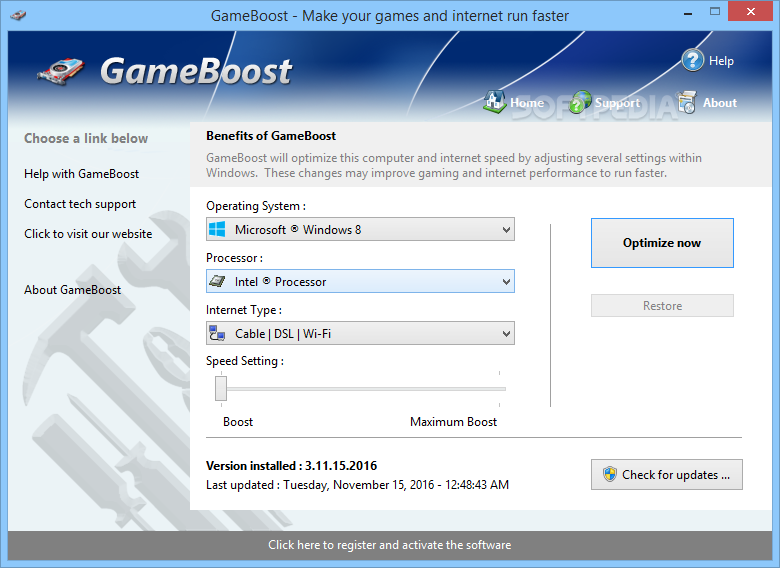The width and height of the screenshot is (780, 568).
Task: Open Contact tech support link
Action: pyautogui.click(x=80, y=204)
